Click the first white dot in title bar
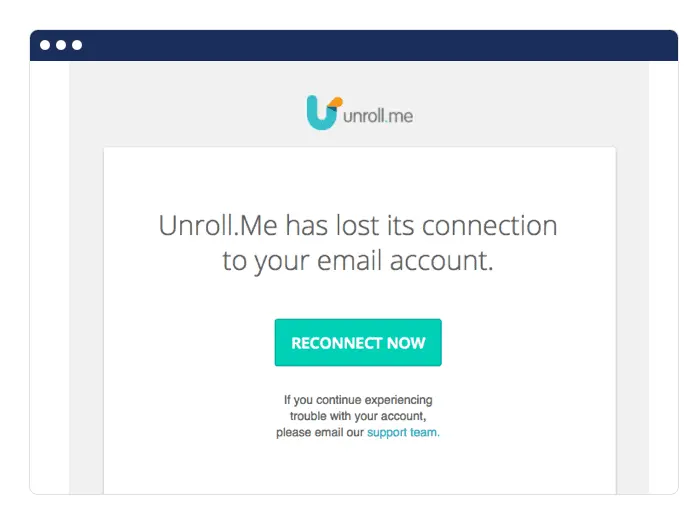The width and height of the screenshot is (700, 524). click(45, 45)
